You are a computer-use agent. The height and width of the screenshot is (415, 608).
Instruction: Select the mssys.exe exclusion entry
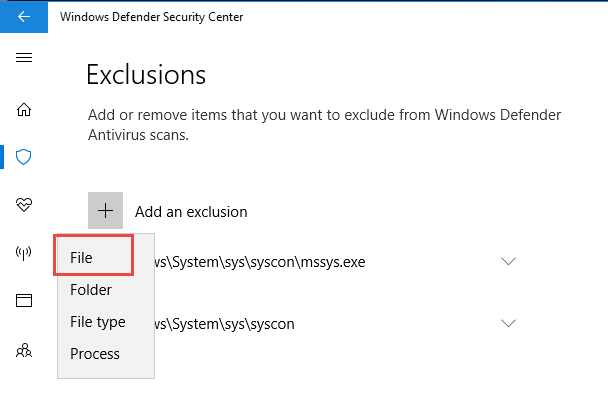click(x=260, y=262)
